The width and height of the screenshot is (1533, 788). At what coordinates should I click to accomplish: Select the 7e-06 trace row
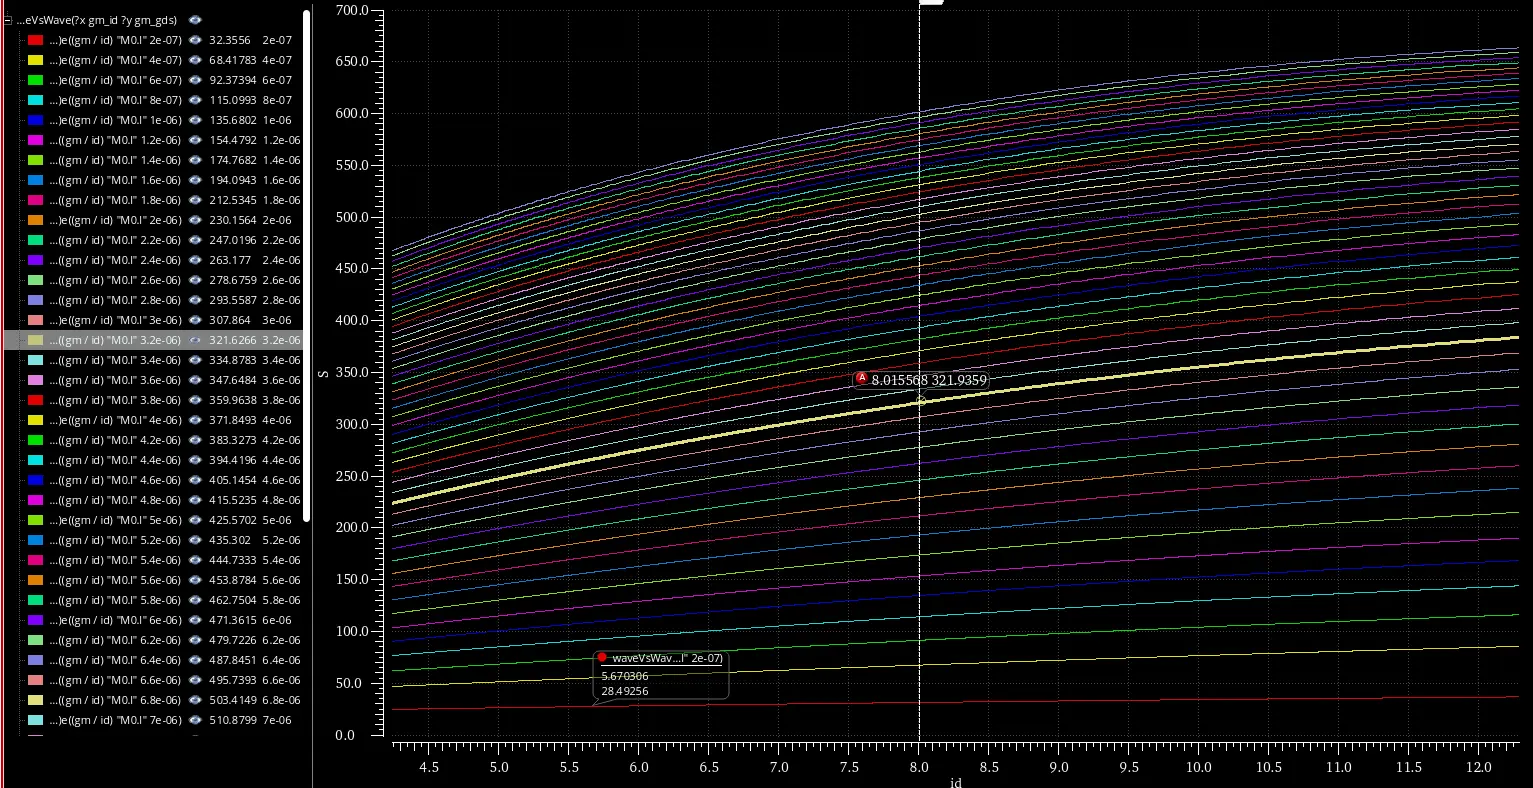pyautogui.click(x=152, y=720)
